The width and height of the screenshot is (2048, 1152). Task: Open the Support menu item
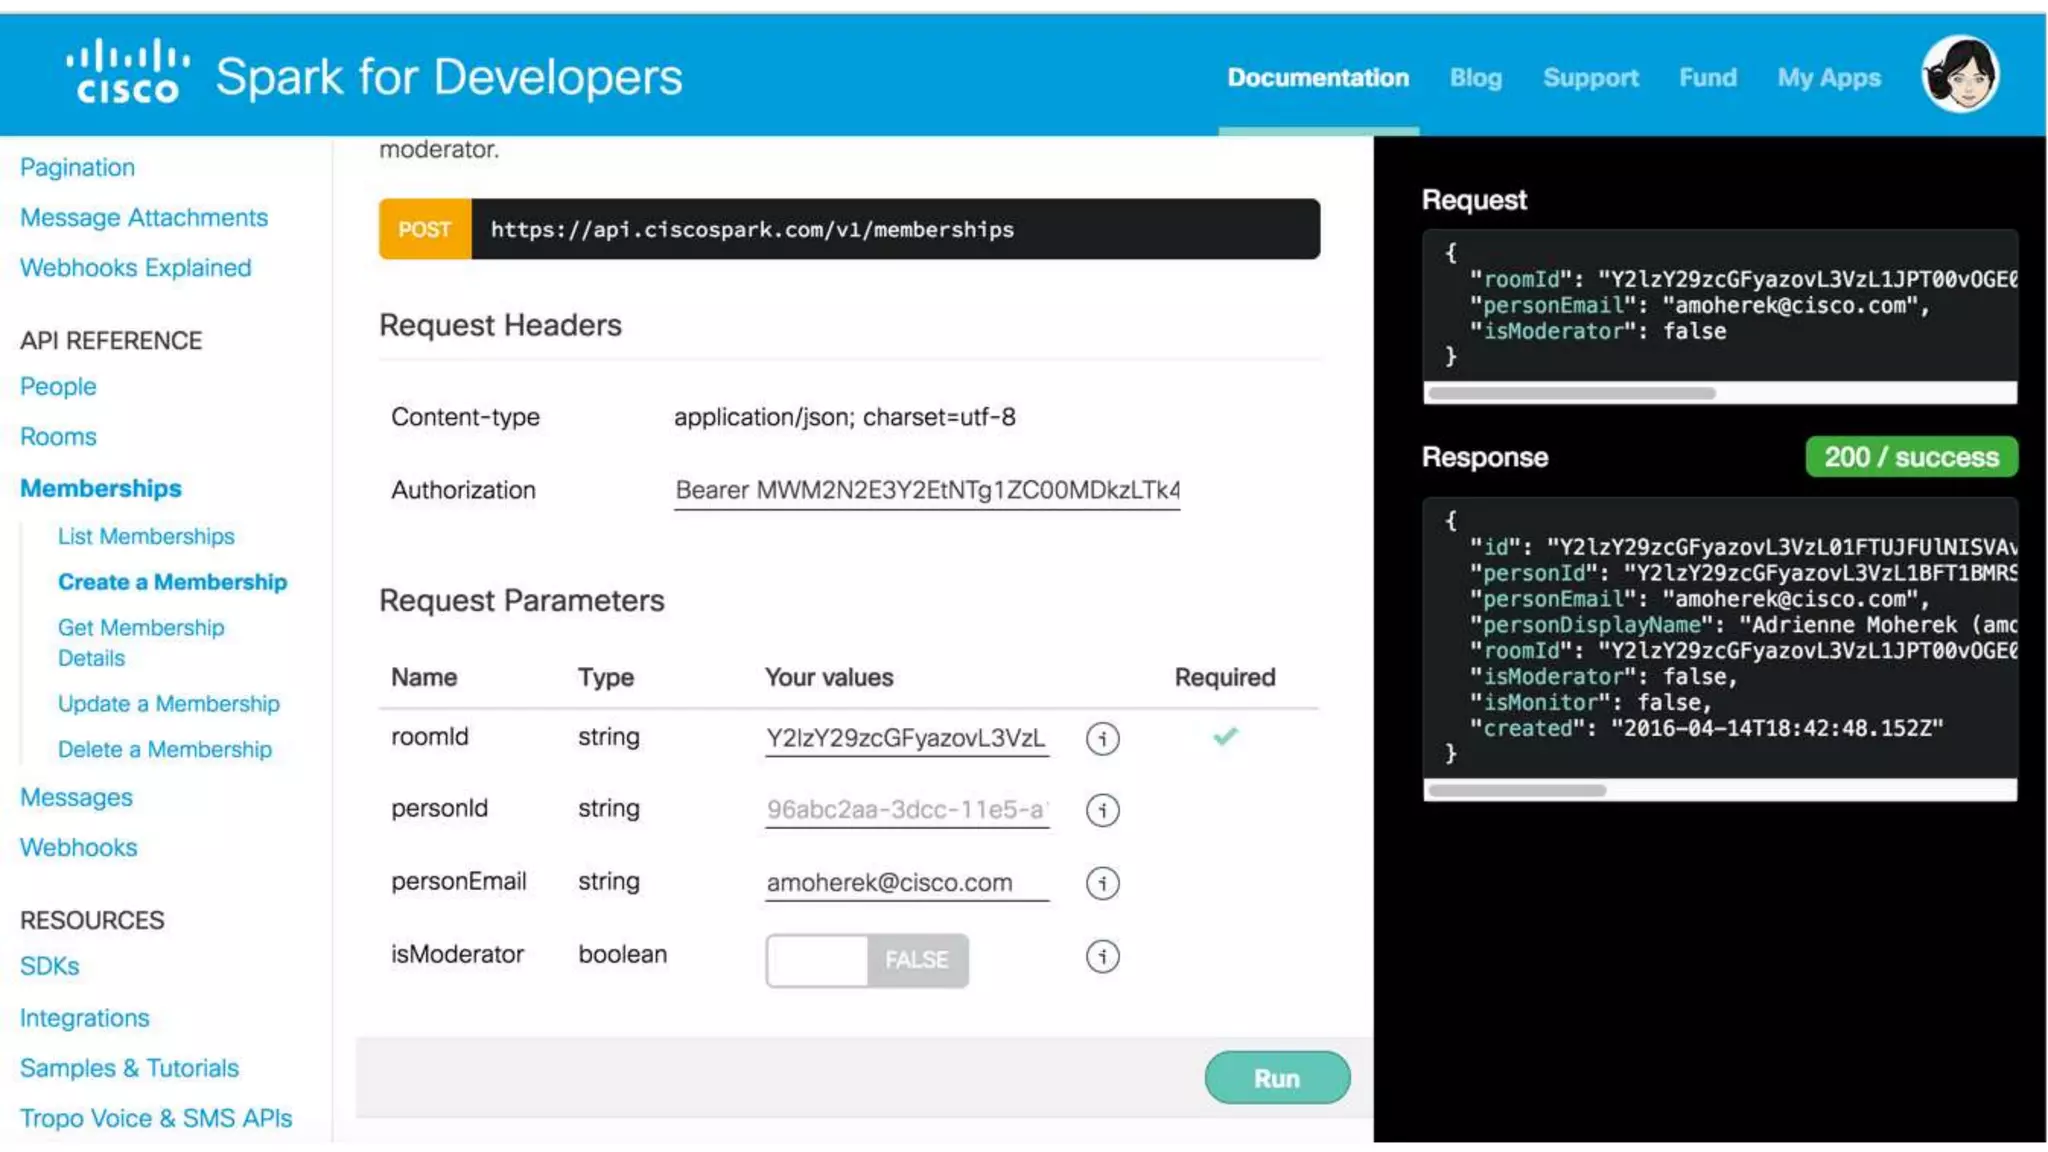coord(1590,78)
